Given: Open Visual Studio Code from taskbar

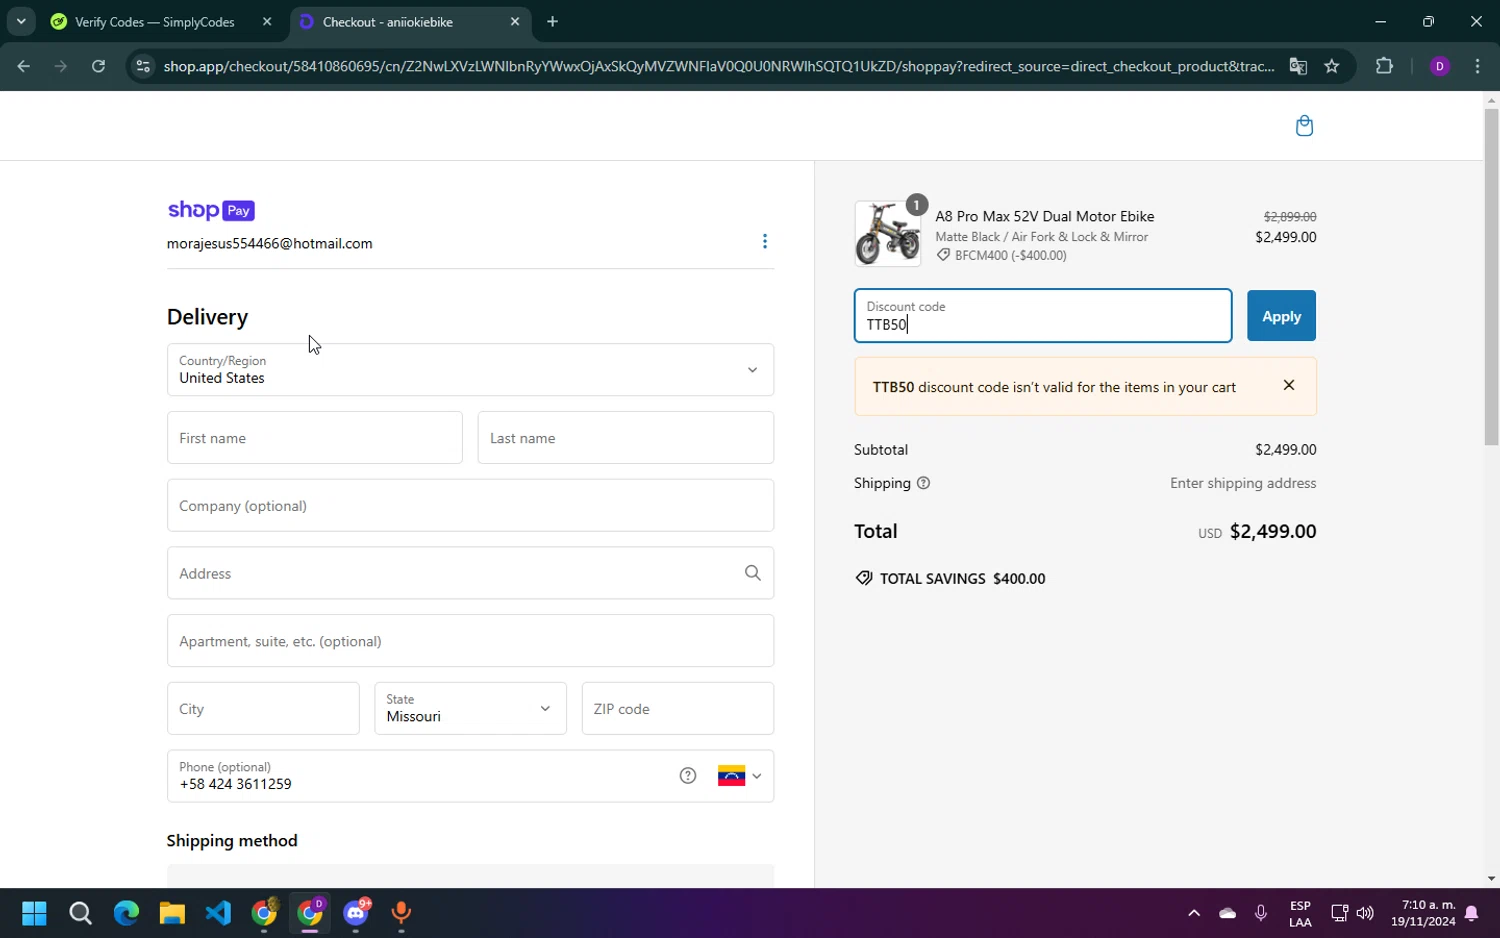Looking at the screenshot, I should click(x=218, y=913).
